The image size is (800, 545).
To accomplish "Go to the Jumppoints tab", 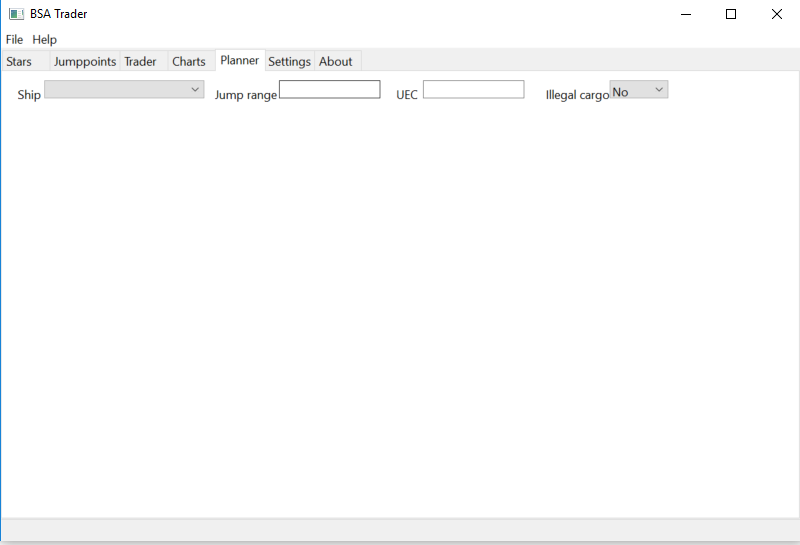I will pyautogui.click(x=85, y=61).
